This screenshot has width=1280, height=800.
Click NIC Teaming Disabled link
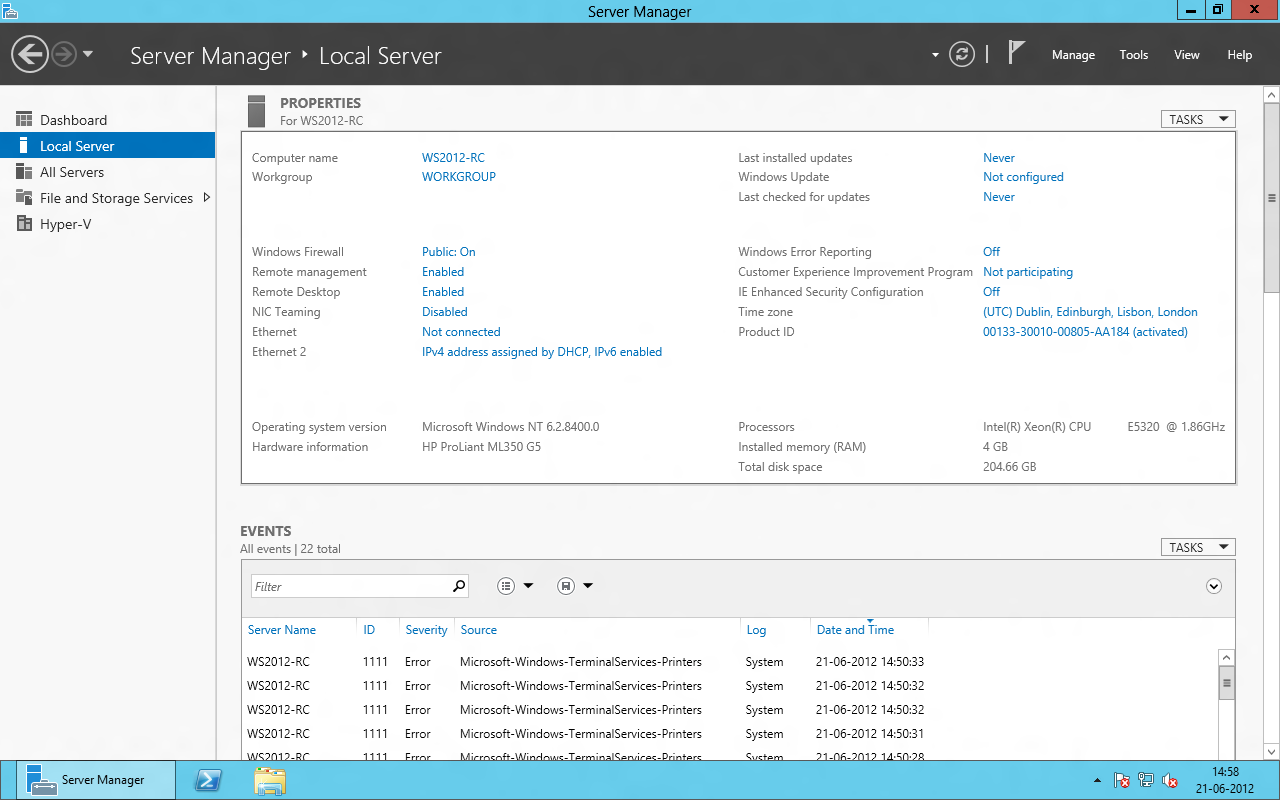(x=445, y=312)
